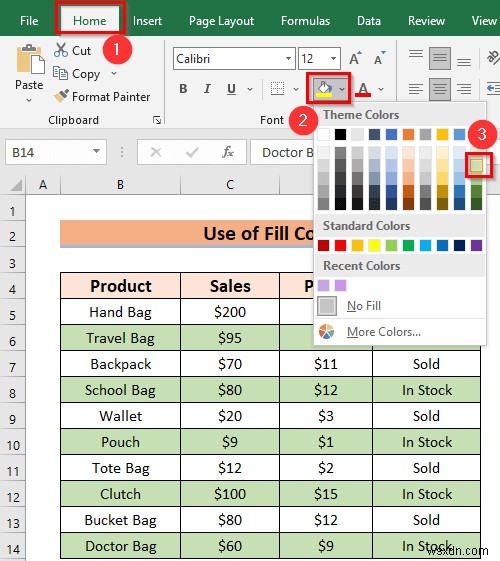Toggle Italic formatting
Viewport: 500px width, 561px height.
[x=207, y=88]
